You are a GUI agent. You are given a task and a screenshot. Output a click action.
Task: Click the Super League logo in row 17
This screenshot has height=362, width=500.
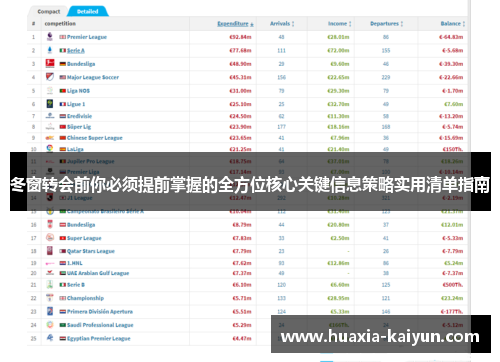[x=50, y=238]
